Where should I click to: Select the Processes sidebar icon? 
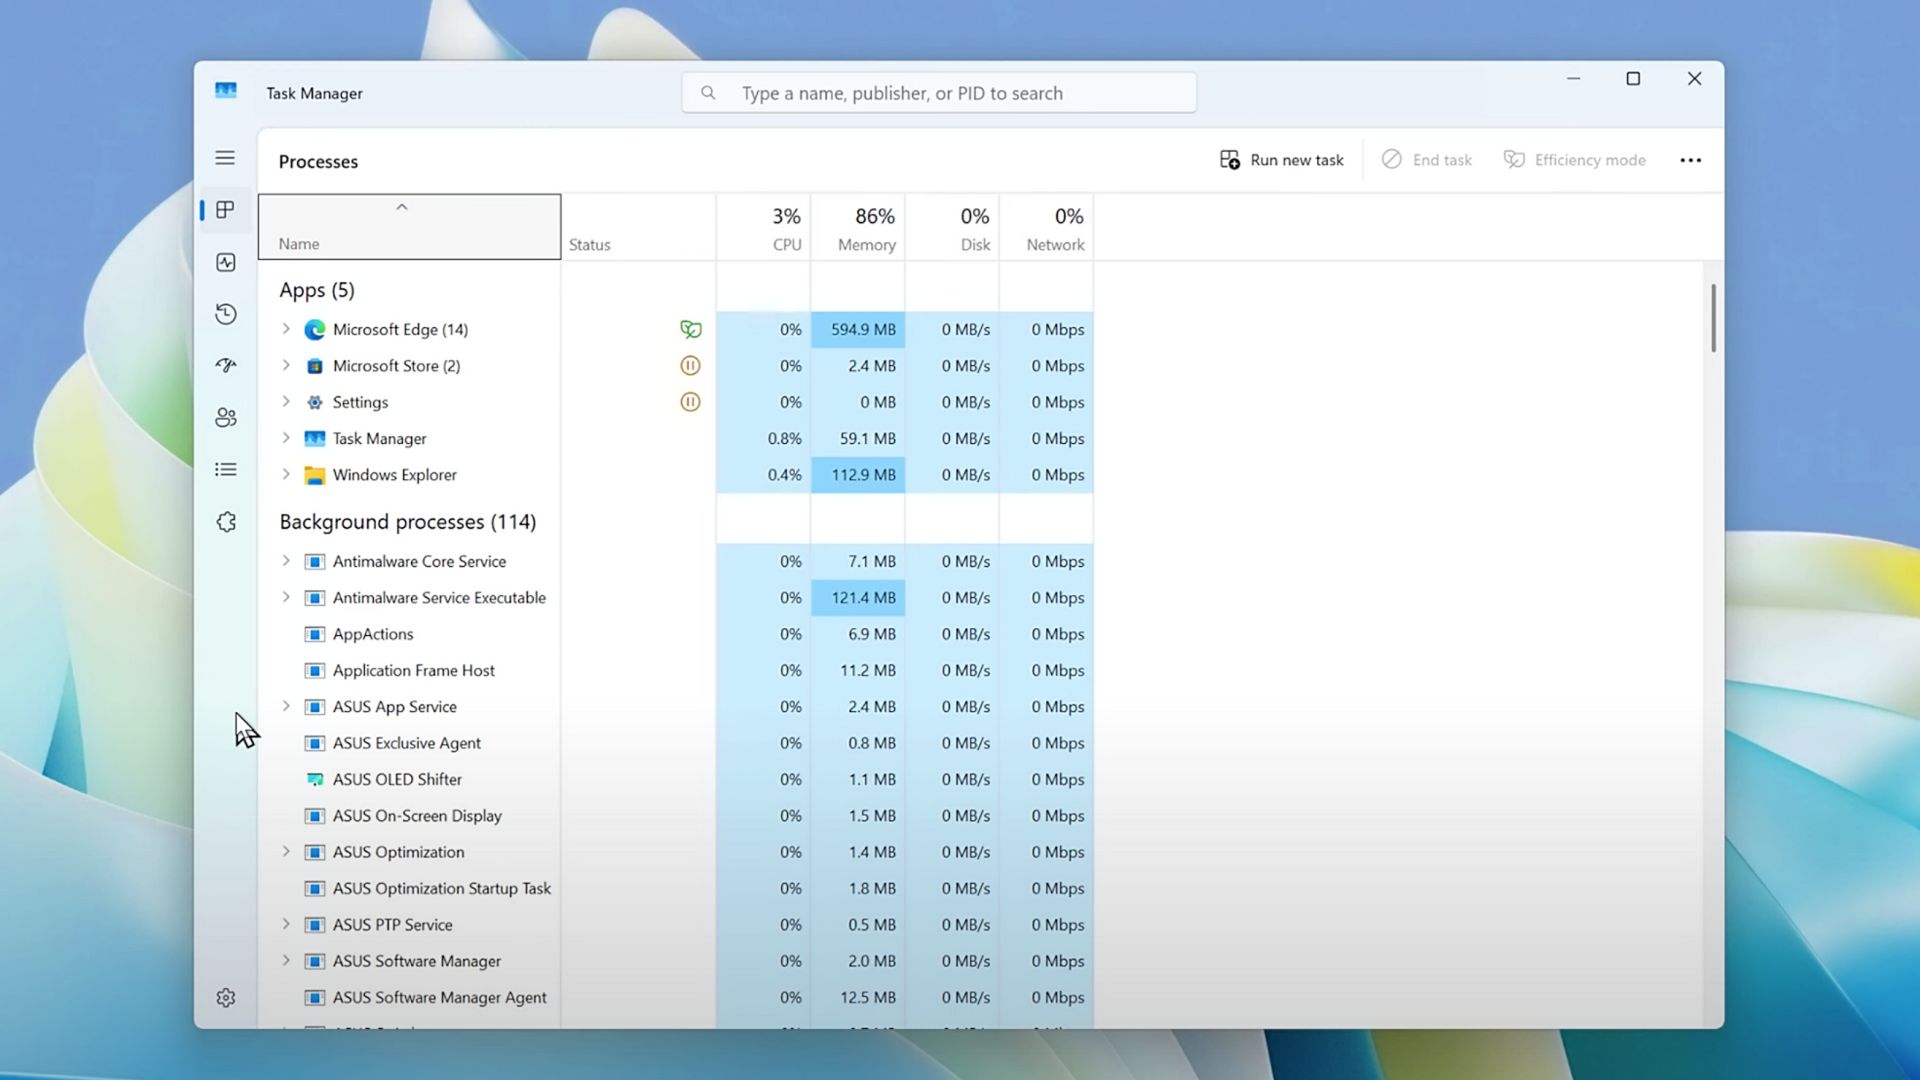pos(225,210)
